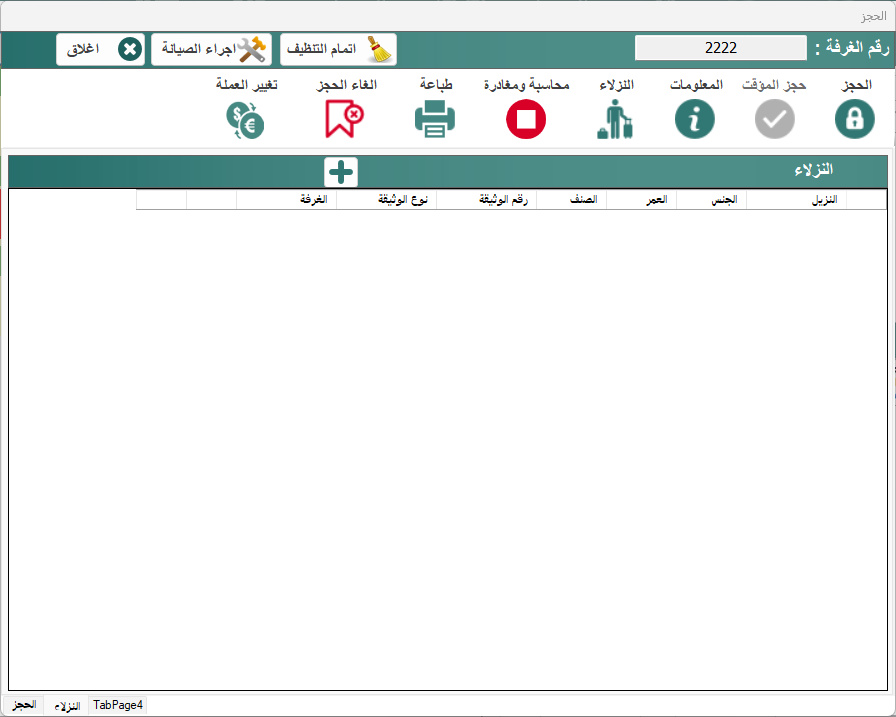The height and width of the screenshot is (717, 896).
Task: Click the المعلومات label text
Action: 697,85
